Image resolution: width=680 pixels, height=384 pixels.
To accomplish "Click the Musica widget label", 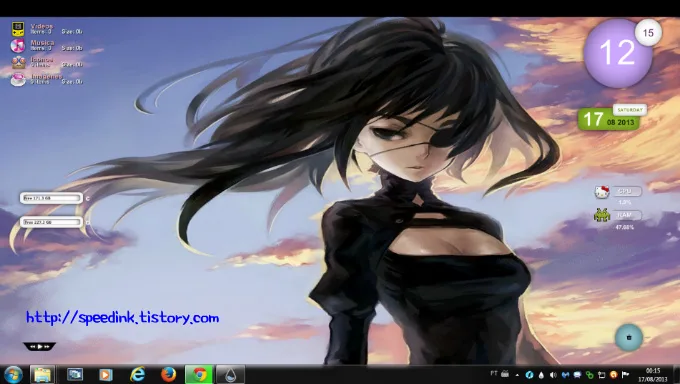I will [42, 43].
